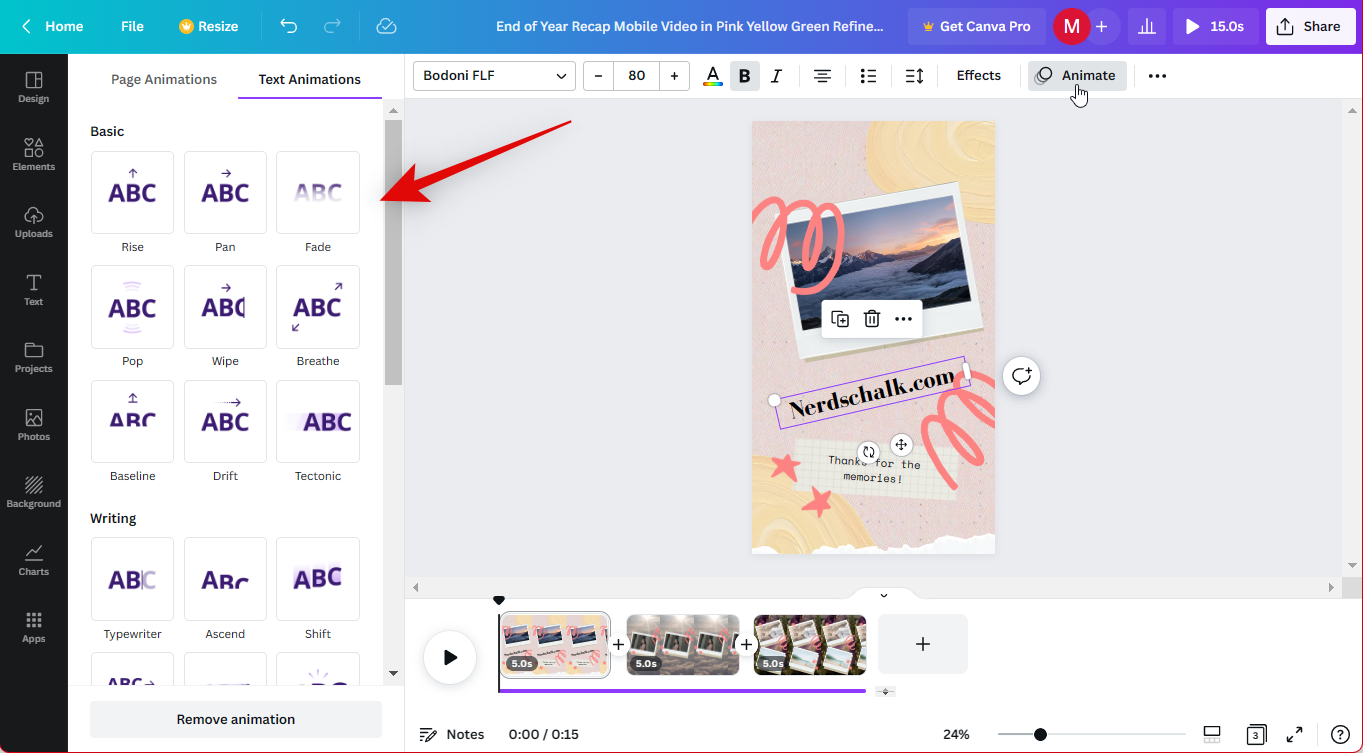Open the Charts panel
The width and height of the screenshot is (1363, 753).
(33, 559)
